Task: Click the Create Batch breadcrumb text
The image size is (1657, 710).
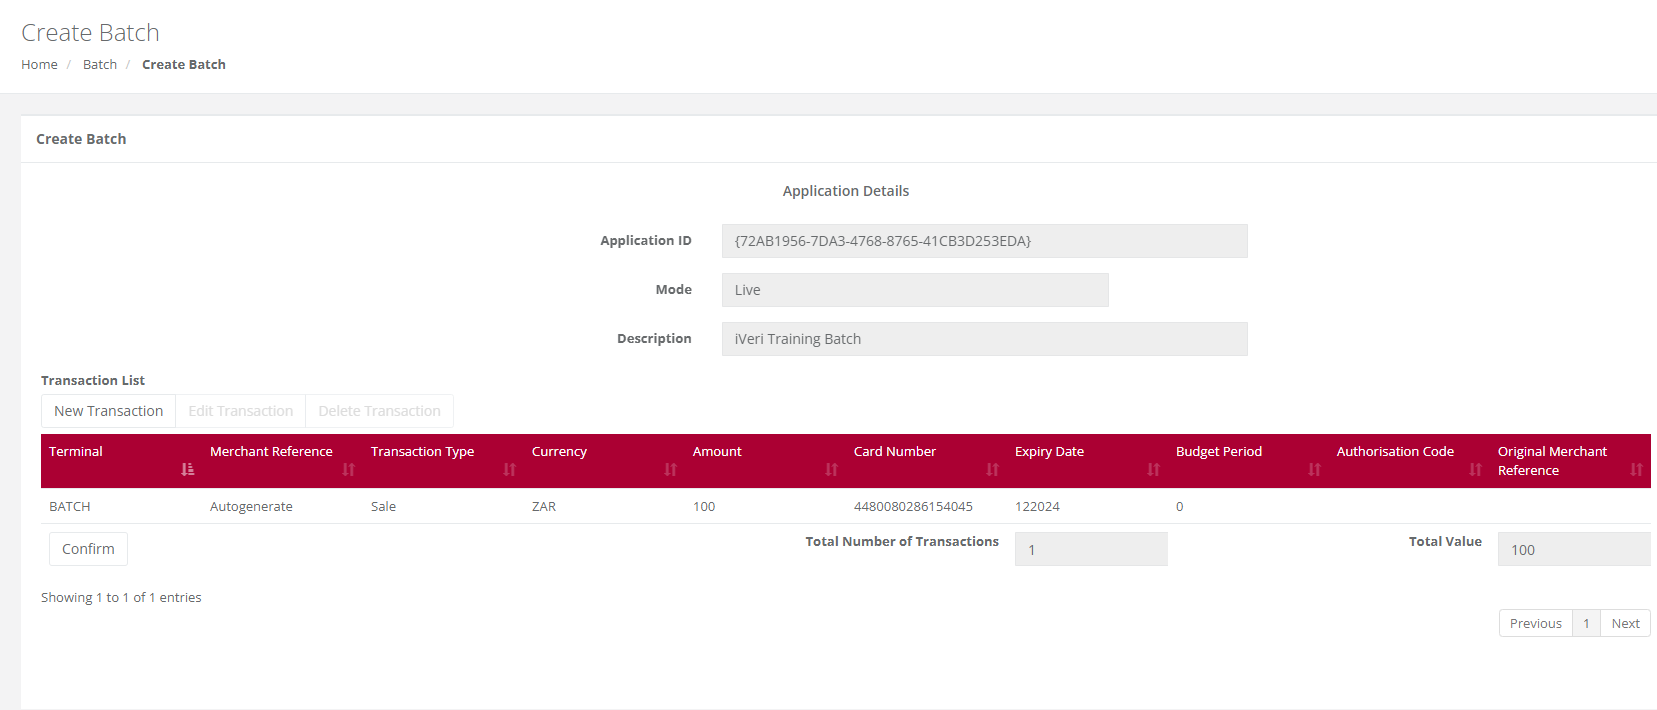Action: click(x=184, y=64)
